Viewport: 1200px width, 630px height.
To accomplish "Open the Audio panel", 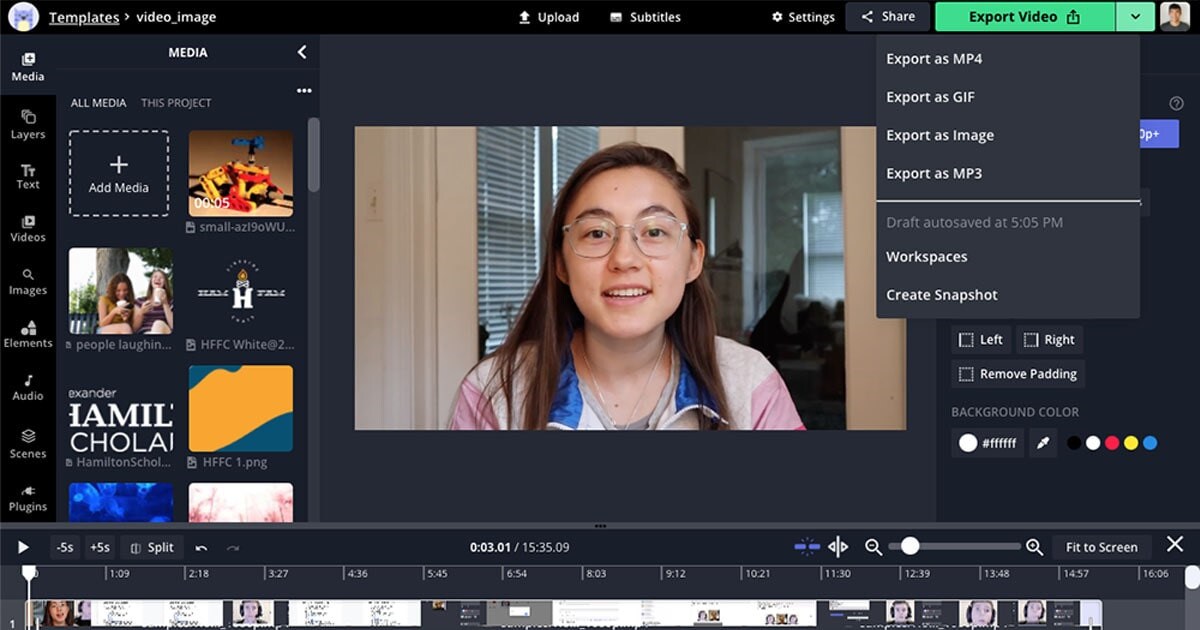I will tap(28, 388).
